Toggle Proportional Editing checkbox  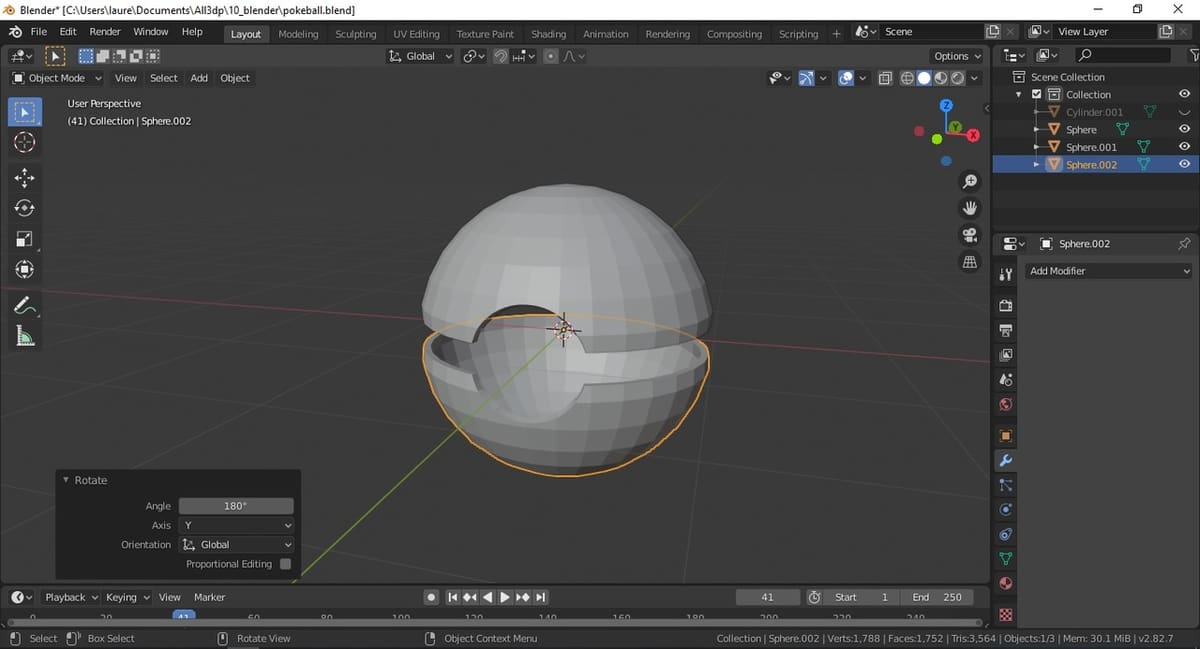tap(286, 564)
